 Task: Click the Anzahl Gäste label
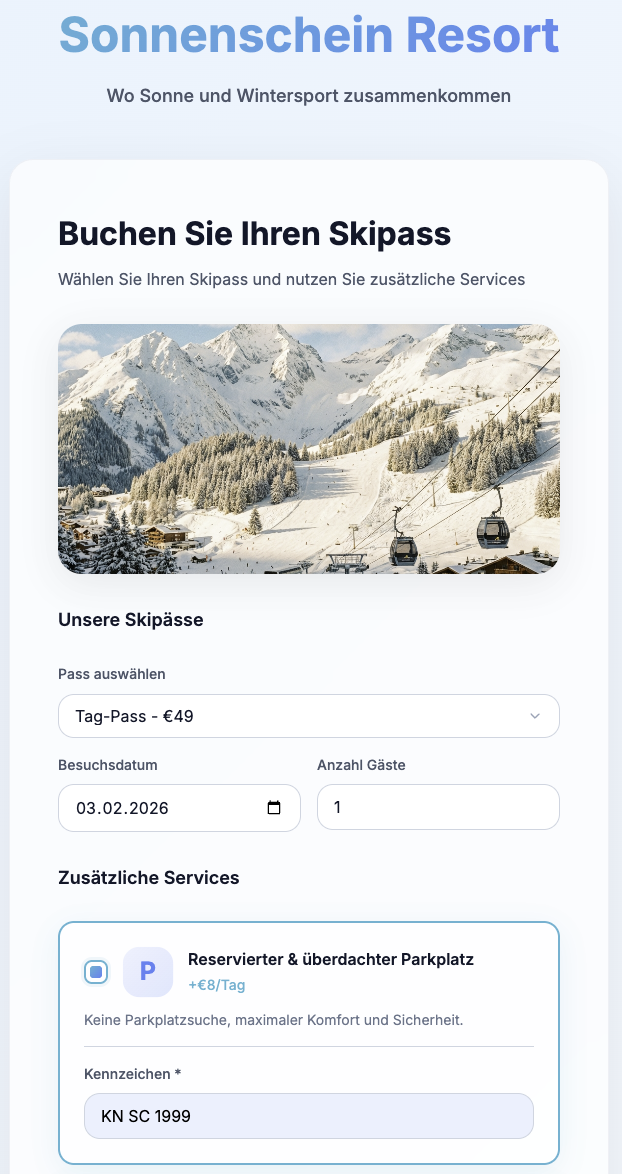pos(361,765)
